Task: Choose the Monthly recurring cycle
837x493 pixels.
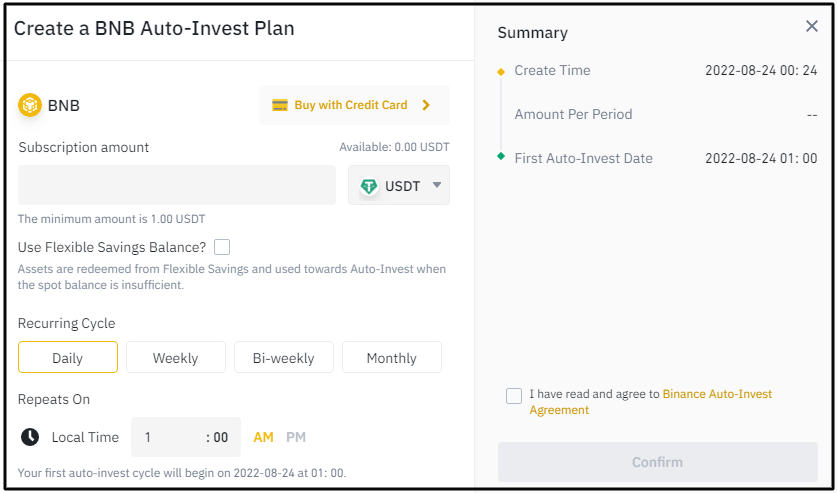Action: (392, 358)
